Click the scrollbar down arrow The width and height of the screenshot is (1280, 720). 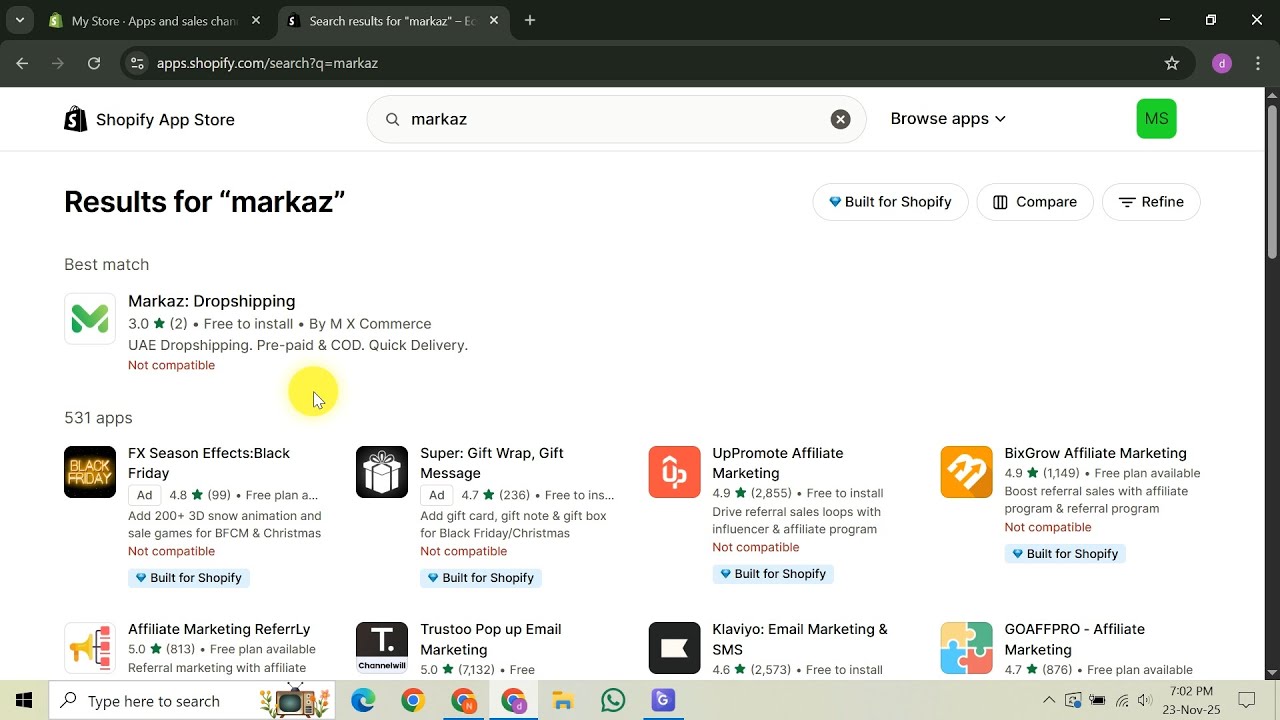click(x=1272, y=672)
